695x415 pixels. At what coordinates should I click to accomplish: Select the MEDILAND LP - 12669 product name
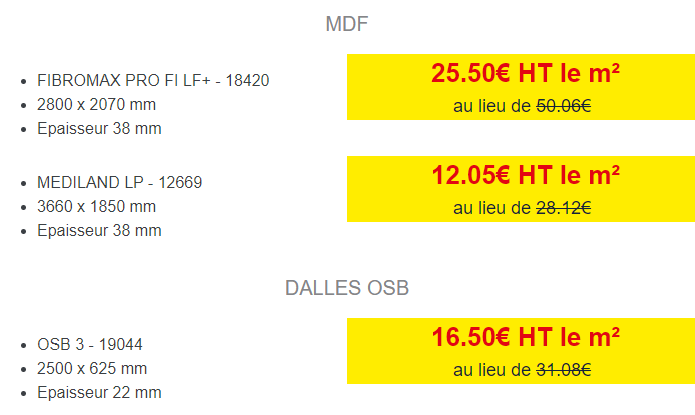119,183
